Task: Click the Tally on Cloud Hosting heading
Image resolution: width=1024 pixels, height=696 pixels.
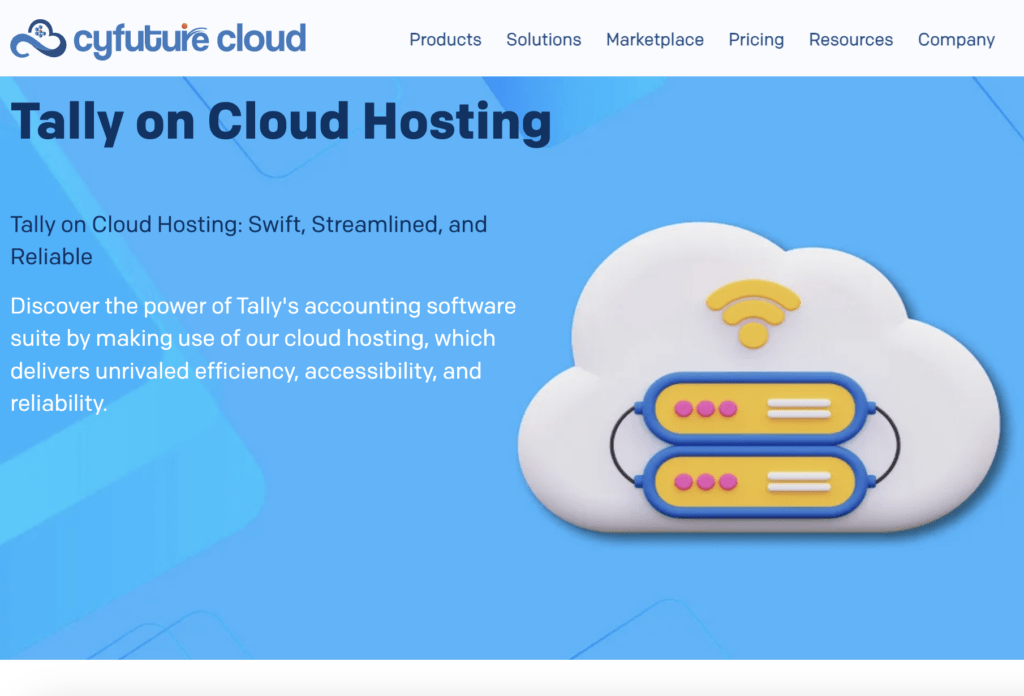Action: point(281,122)
